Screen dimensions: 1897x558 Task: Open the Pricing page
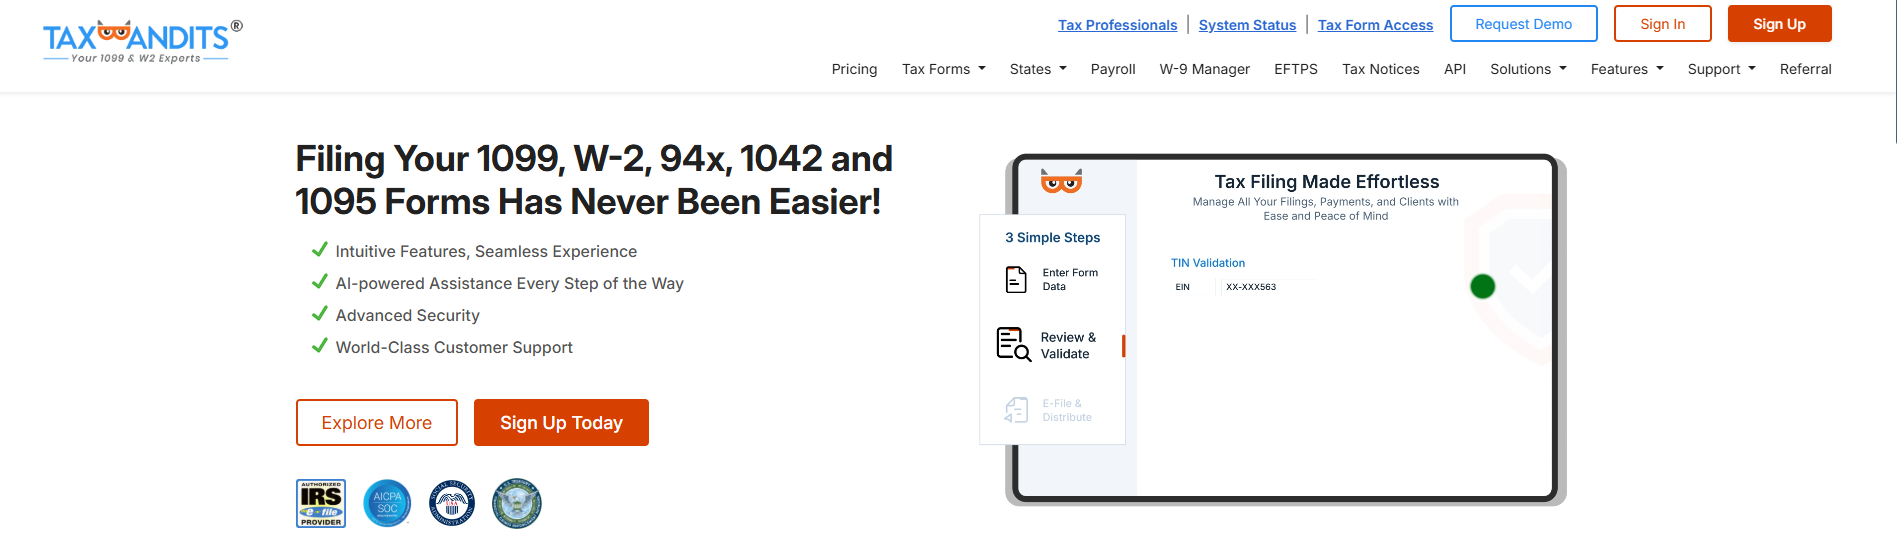[854, 69]
